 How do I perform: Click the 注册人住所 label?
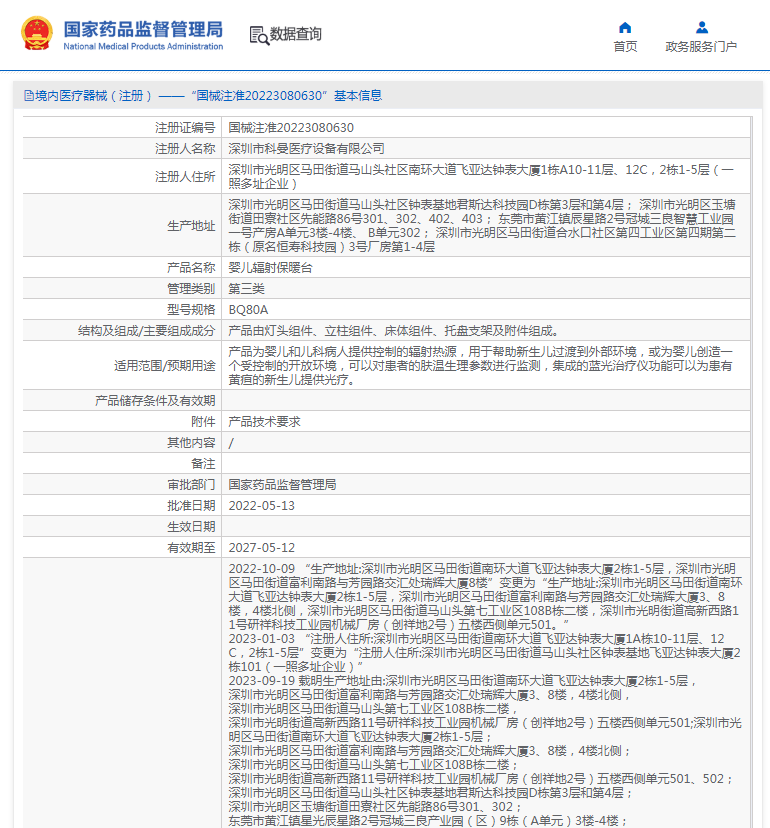point(185,177)
